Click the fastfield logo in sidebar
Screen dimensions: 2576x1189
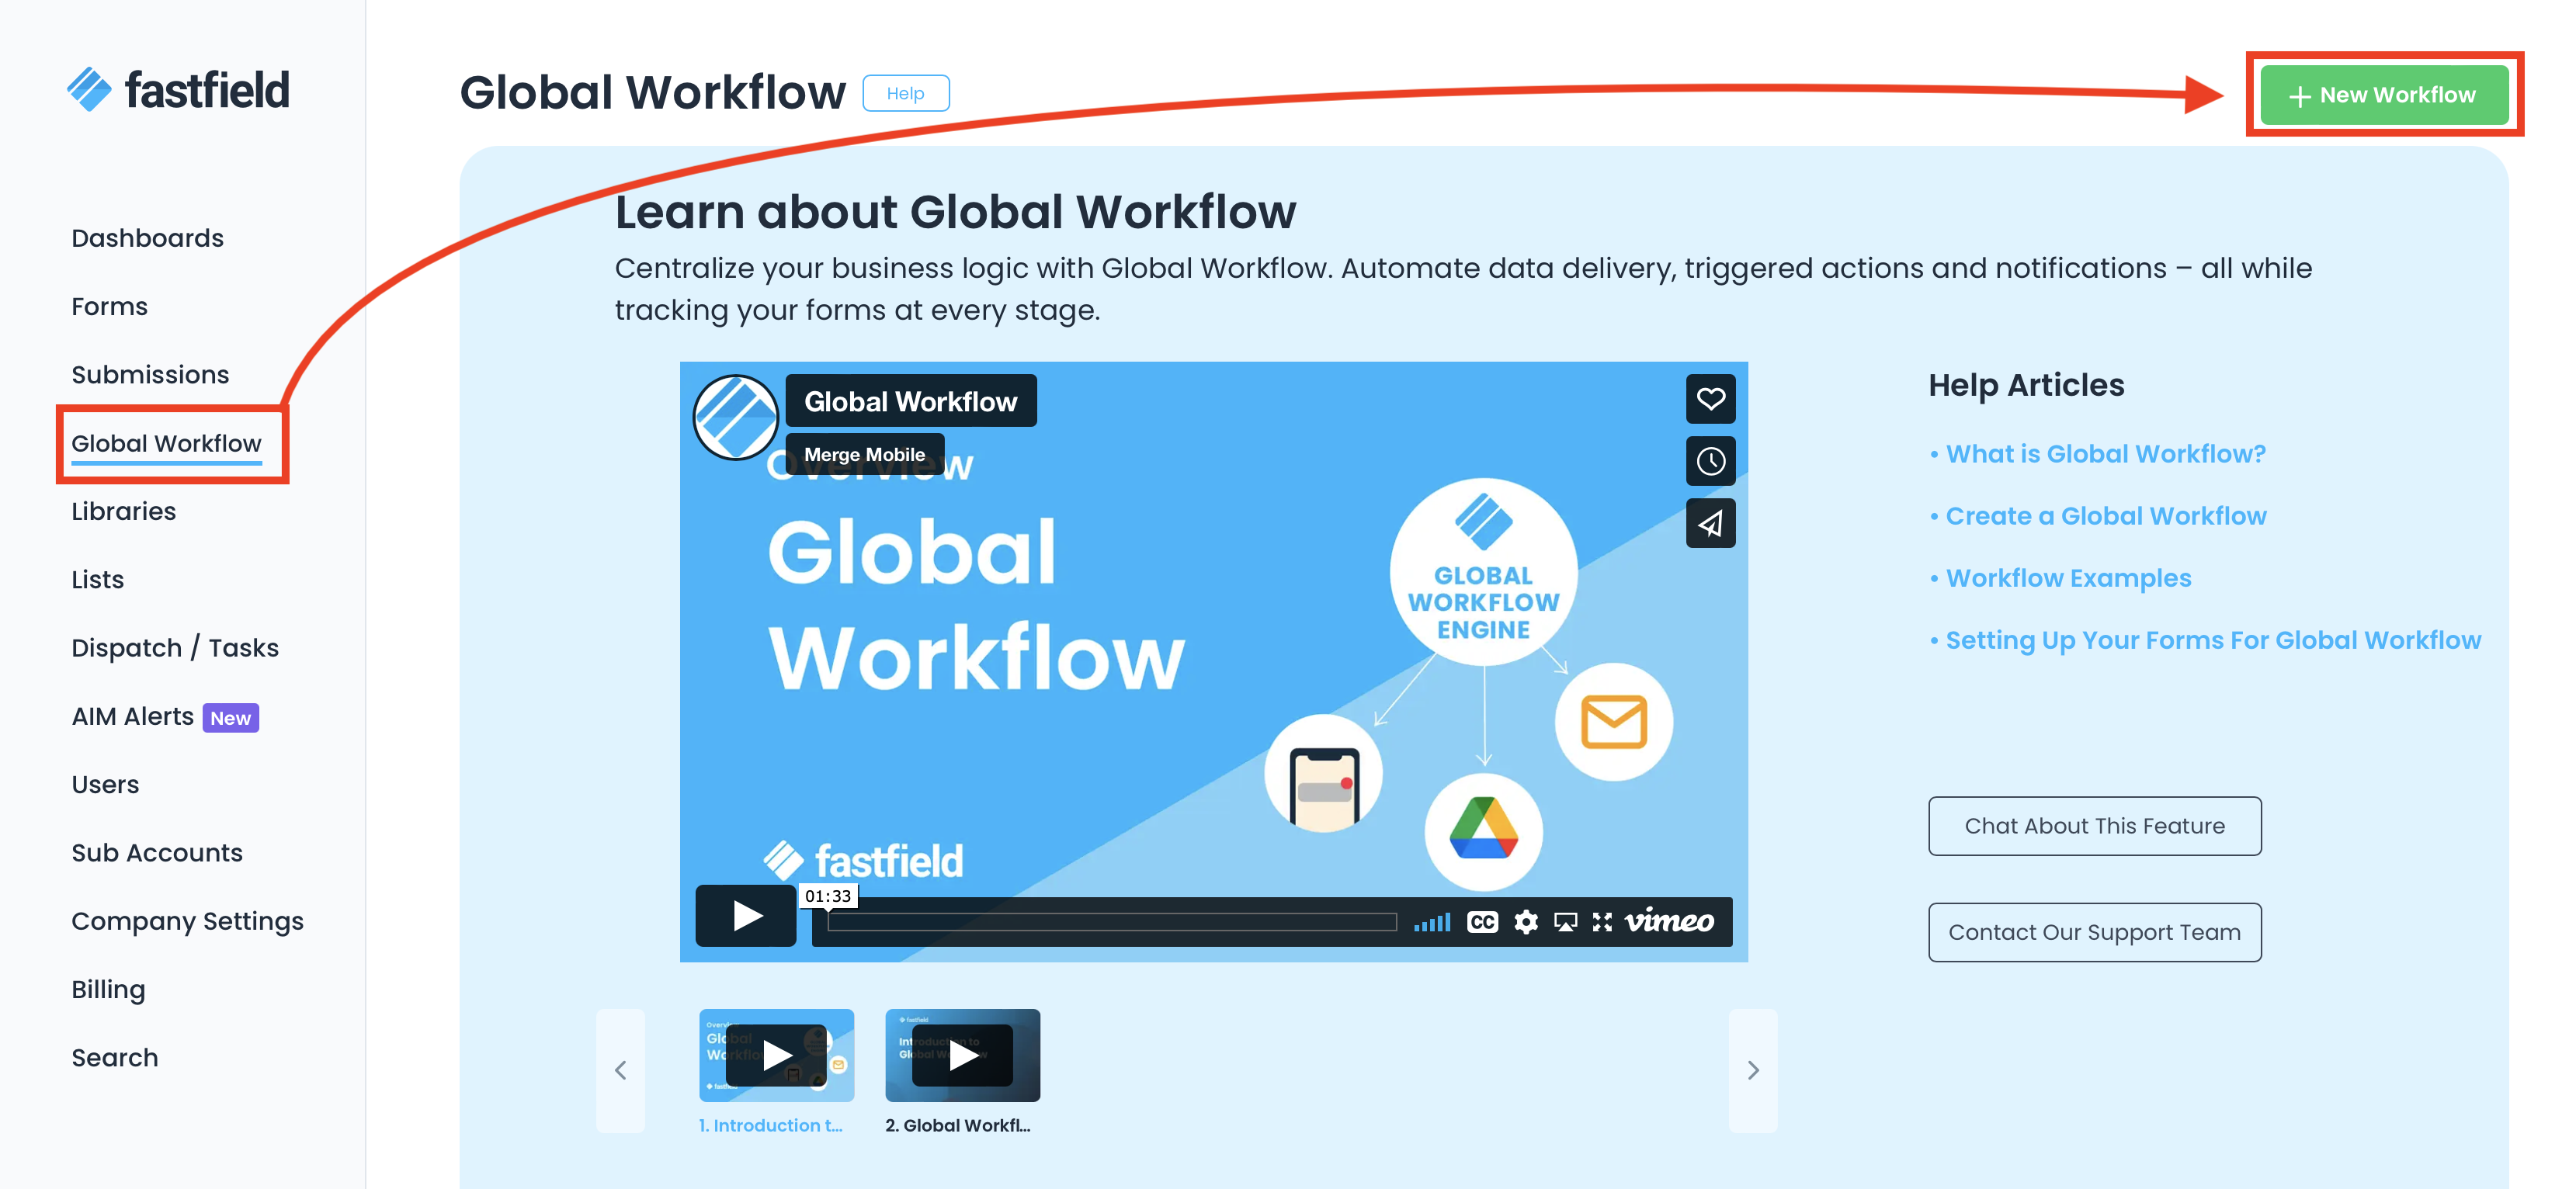(x=178, y=90)
